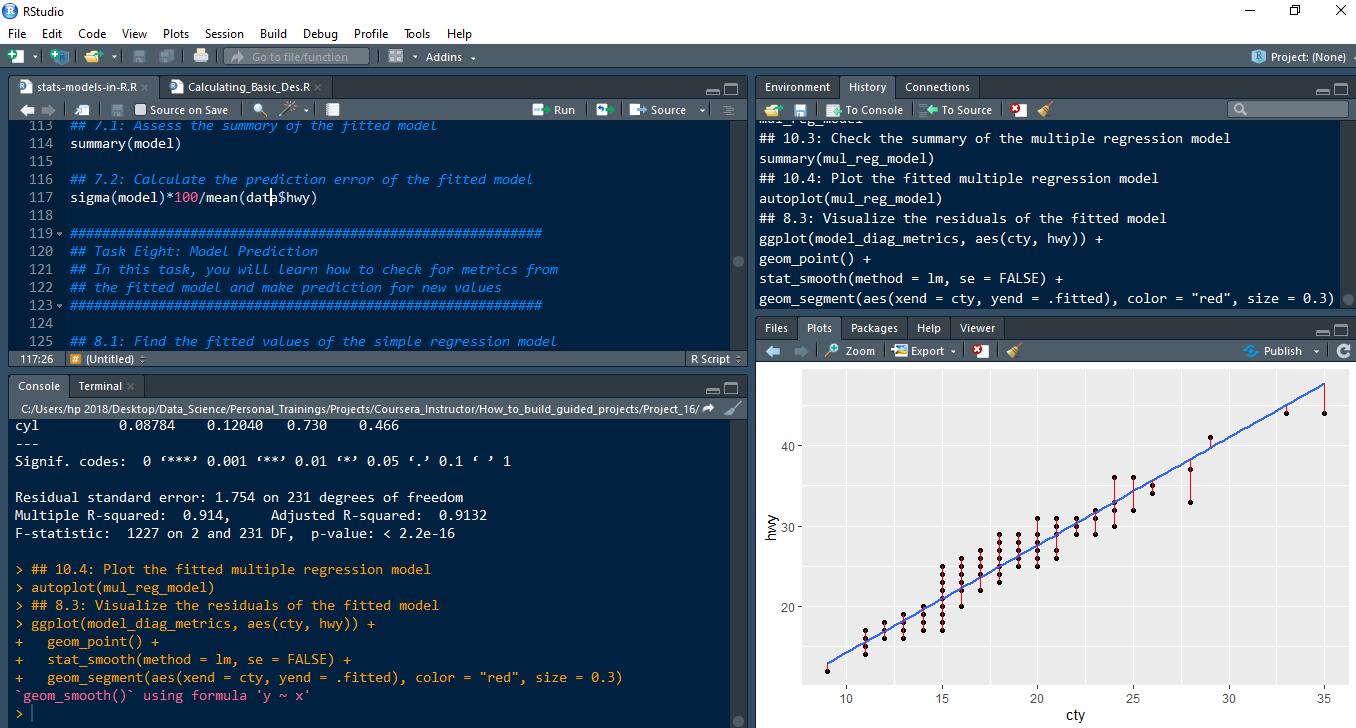Expand the Addins dropdown

tap(451, 57)
